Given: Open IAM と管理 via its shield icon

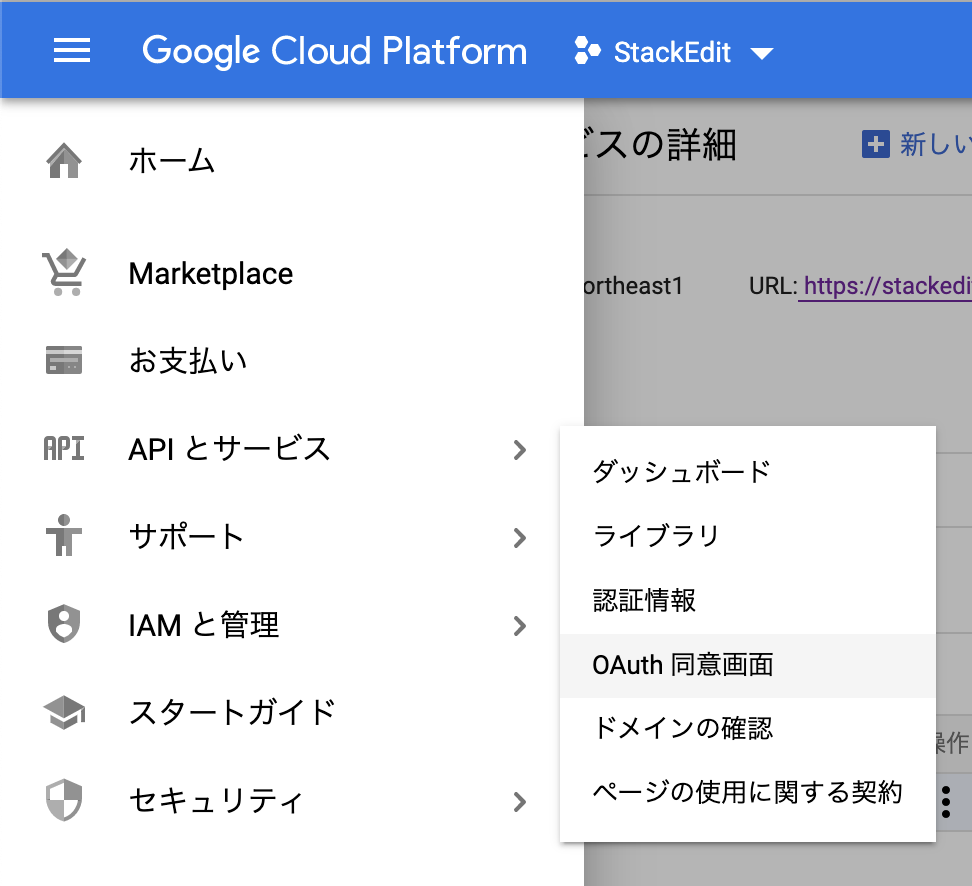Looking at the screenshot, I should click(63, 625).
